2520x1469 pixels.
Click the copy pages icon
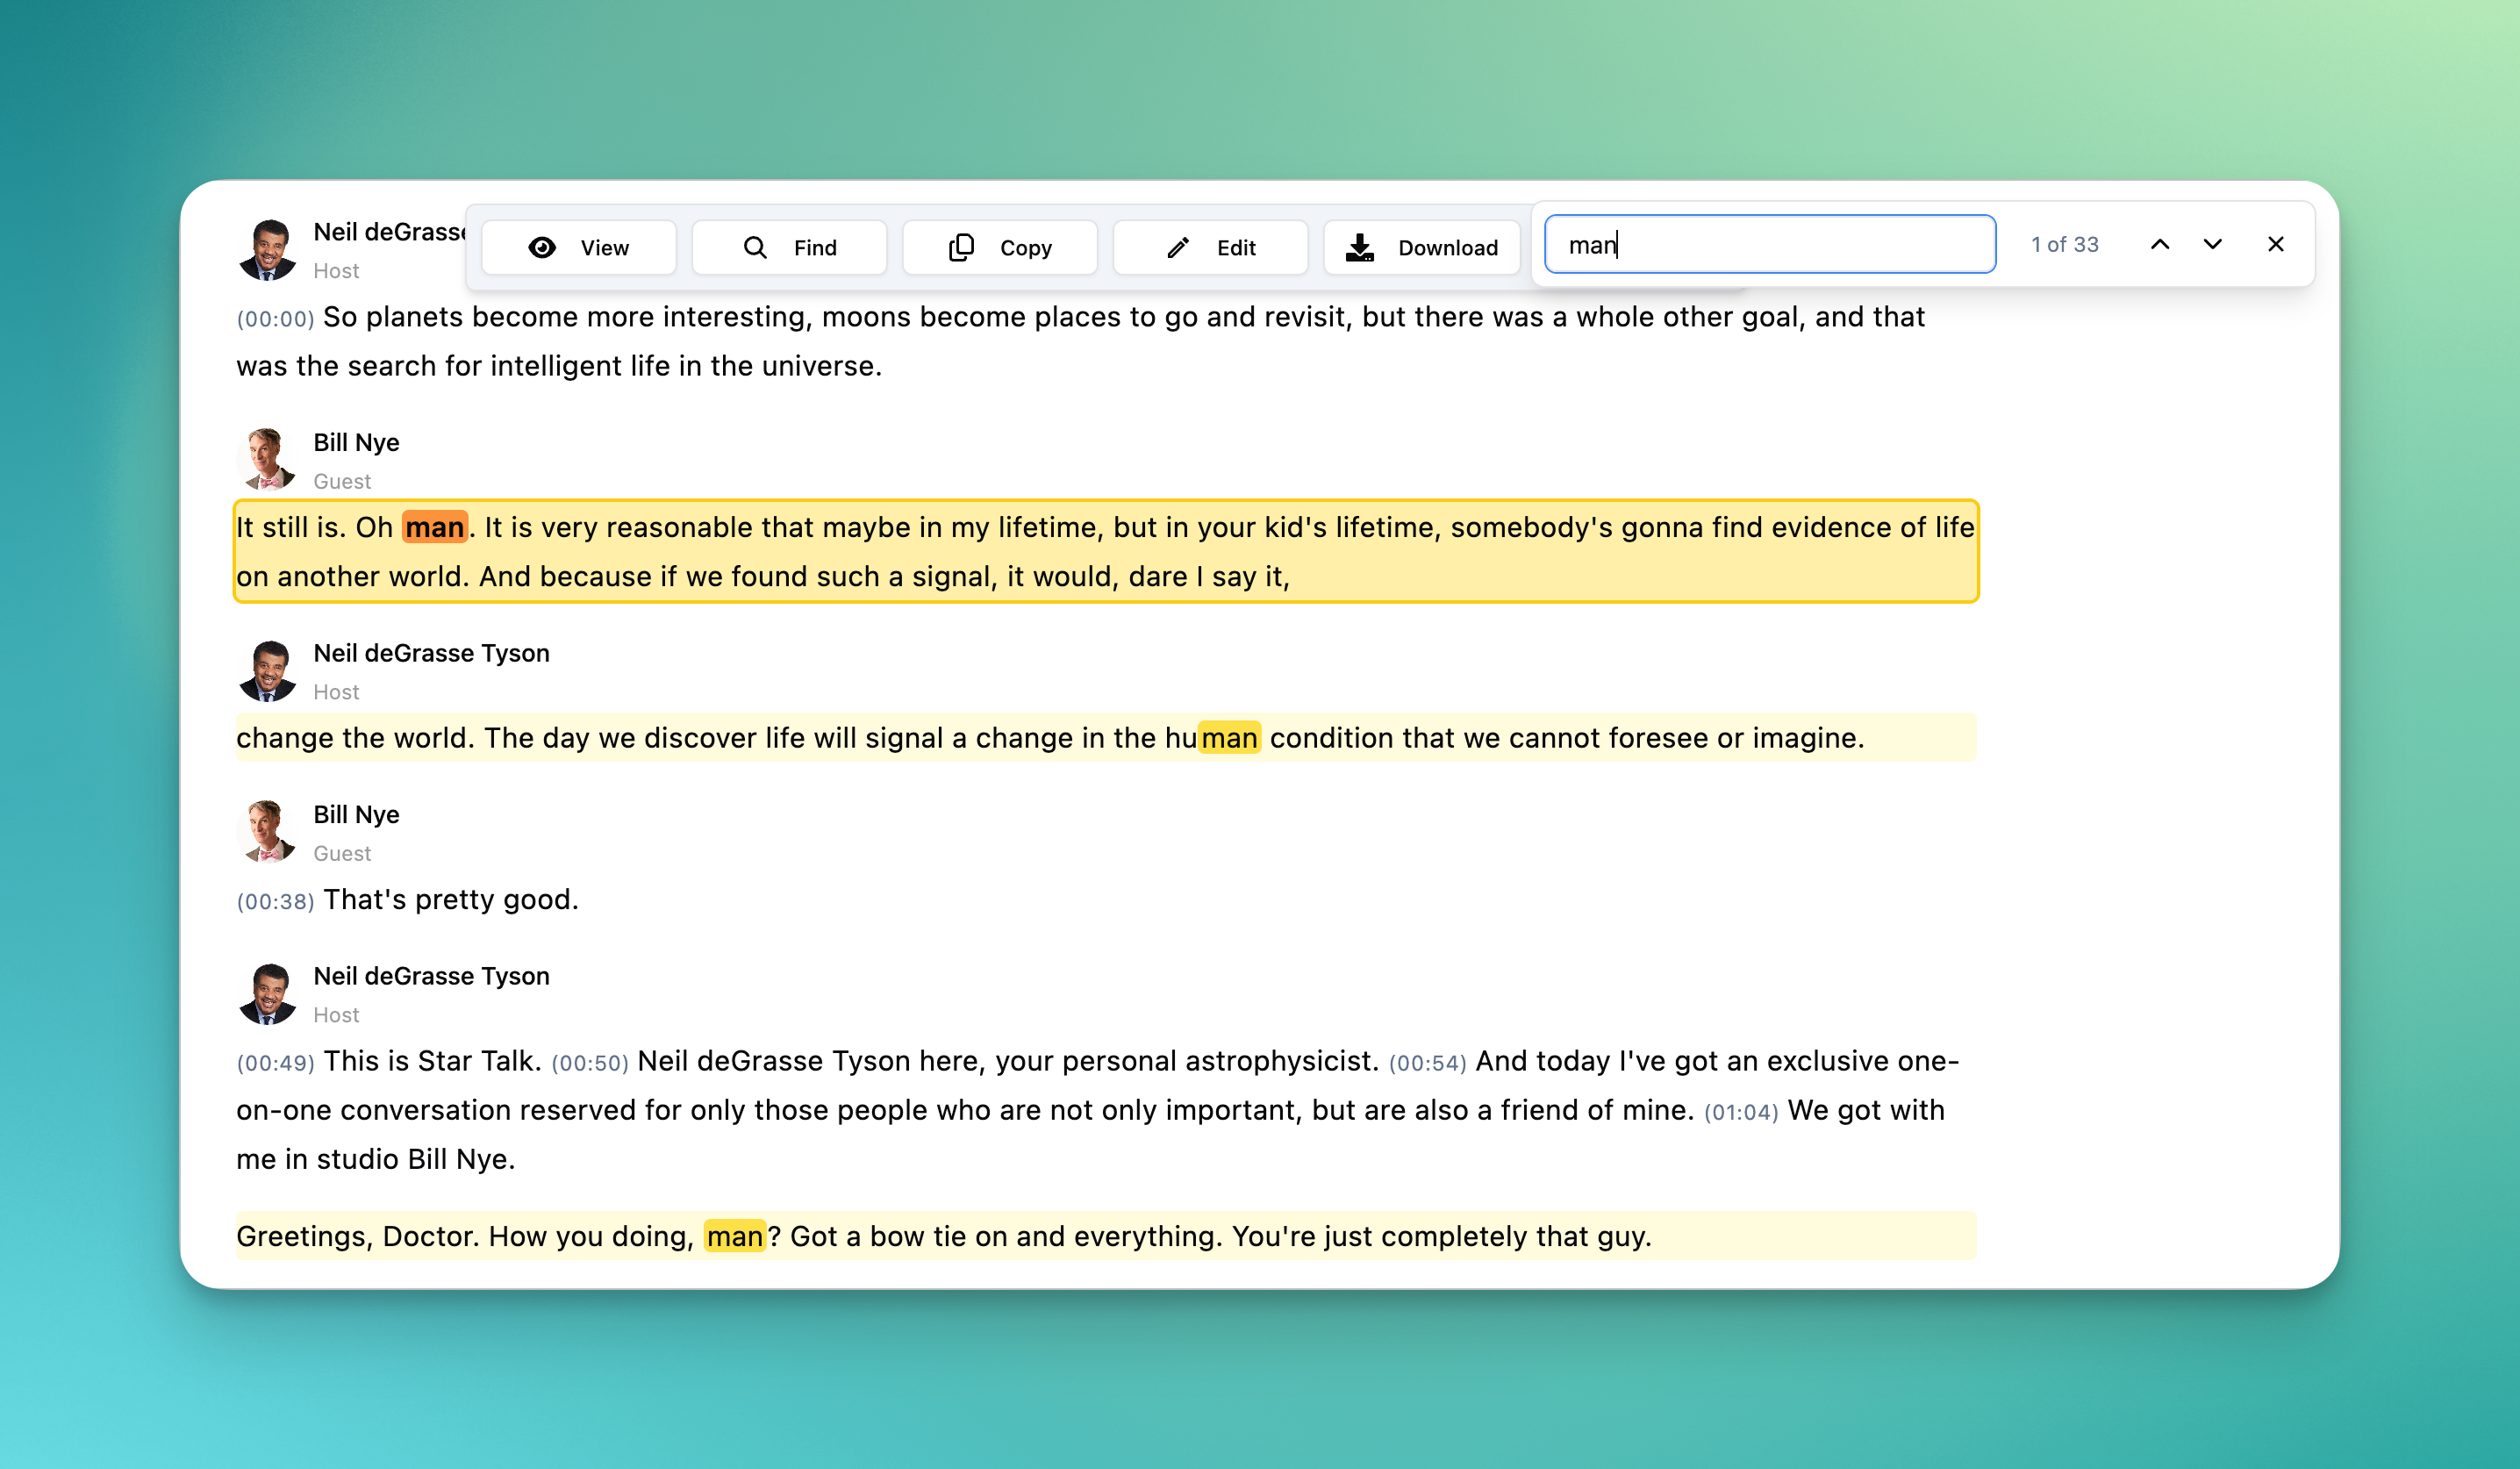(x=961, y=247)
